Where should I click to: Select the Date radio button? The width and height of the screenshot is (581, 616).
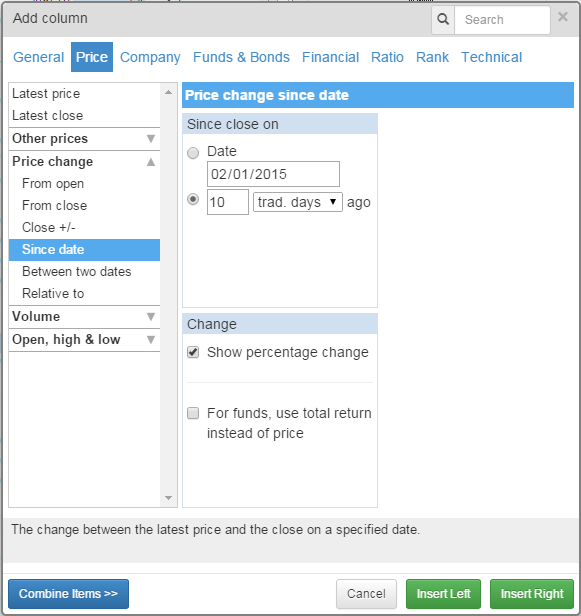[x=193, y=153]
